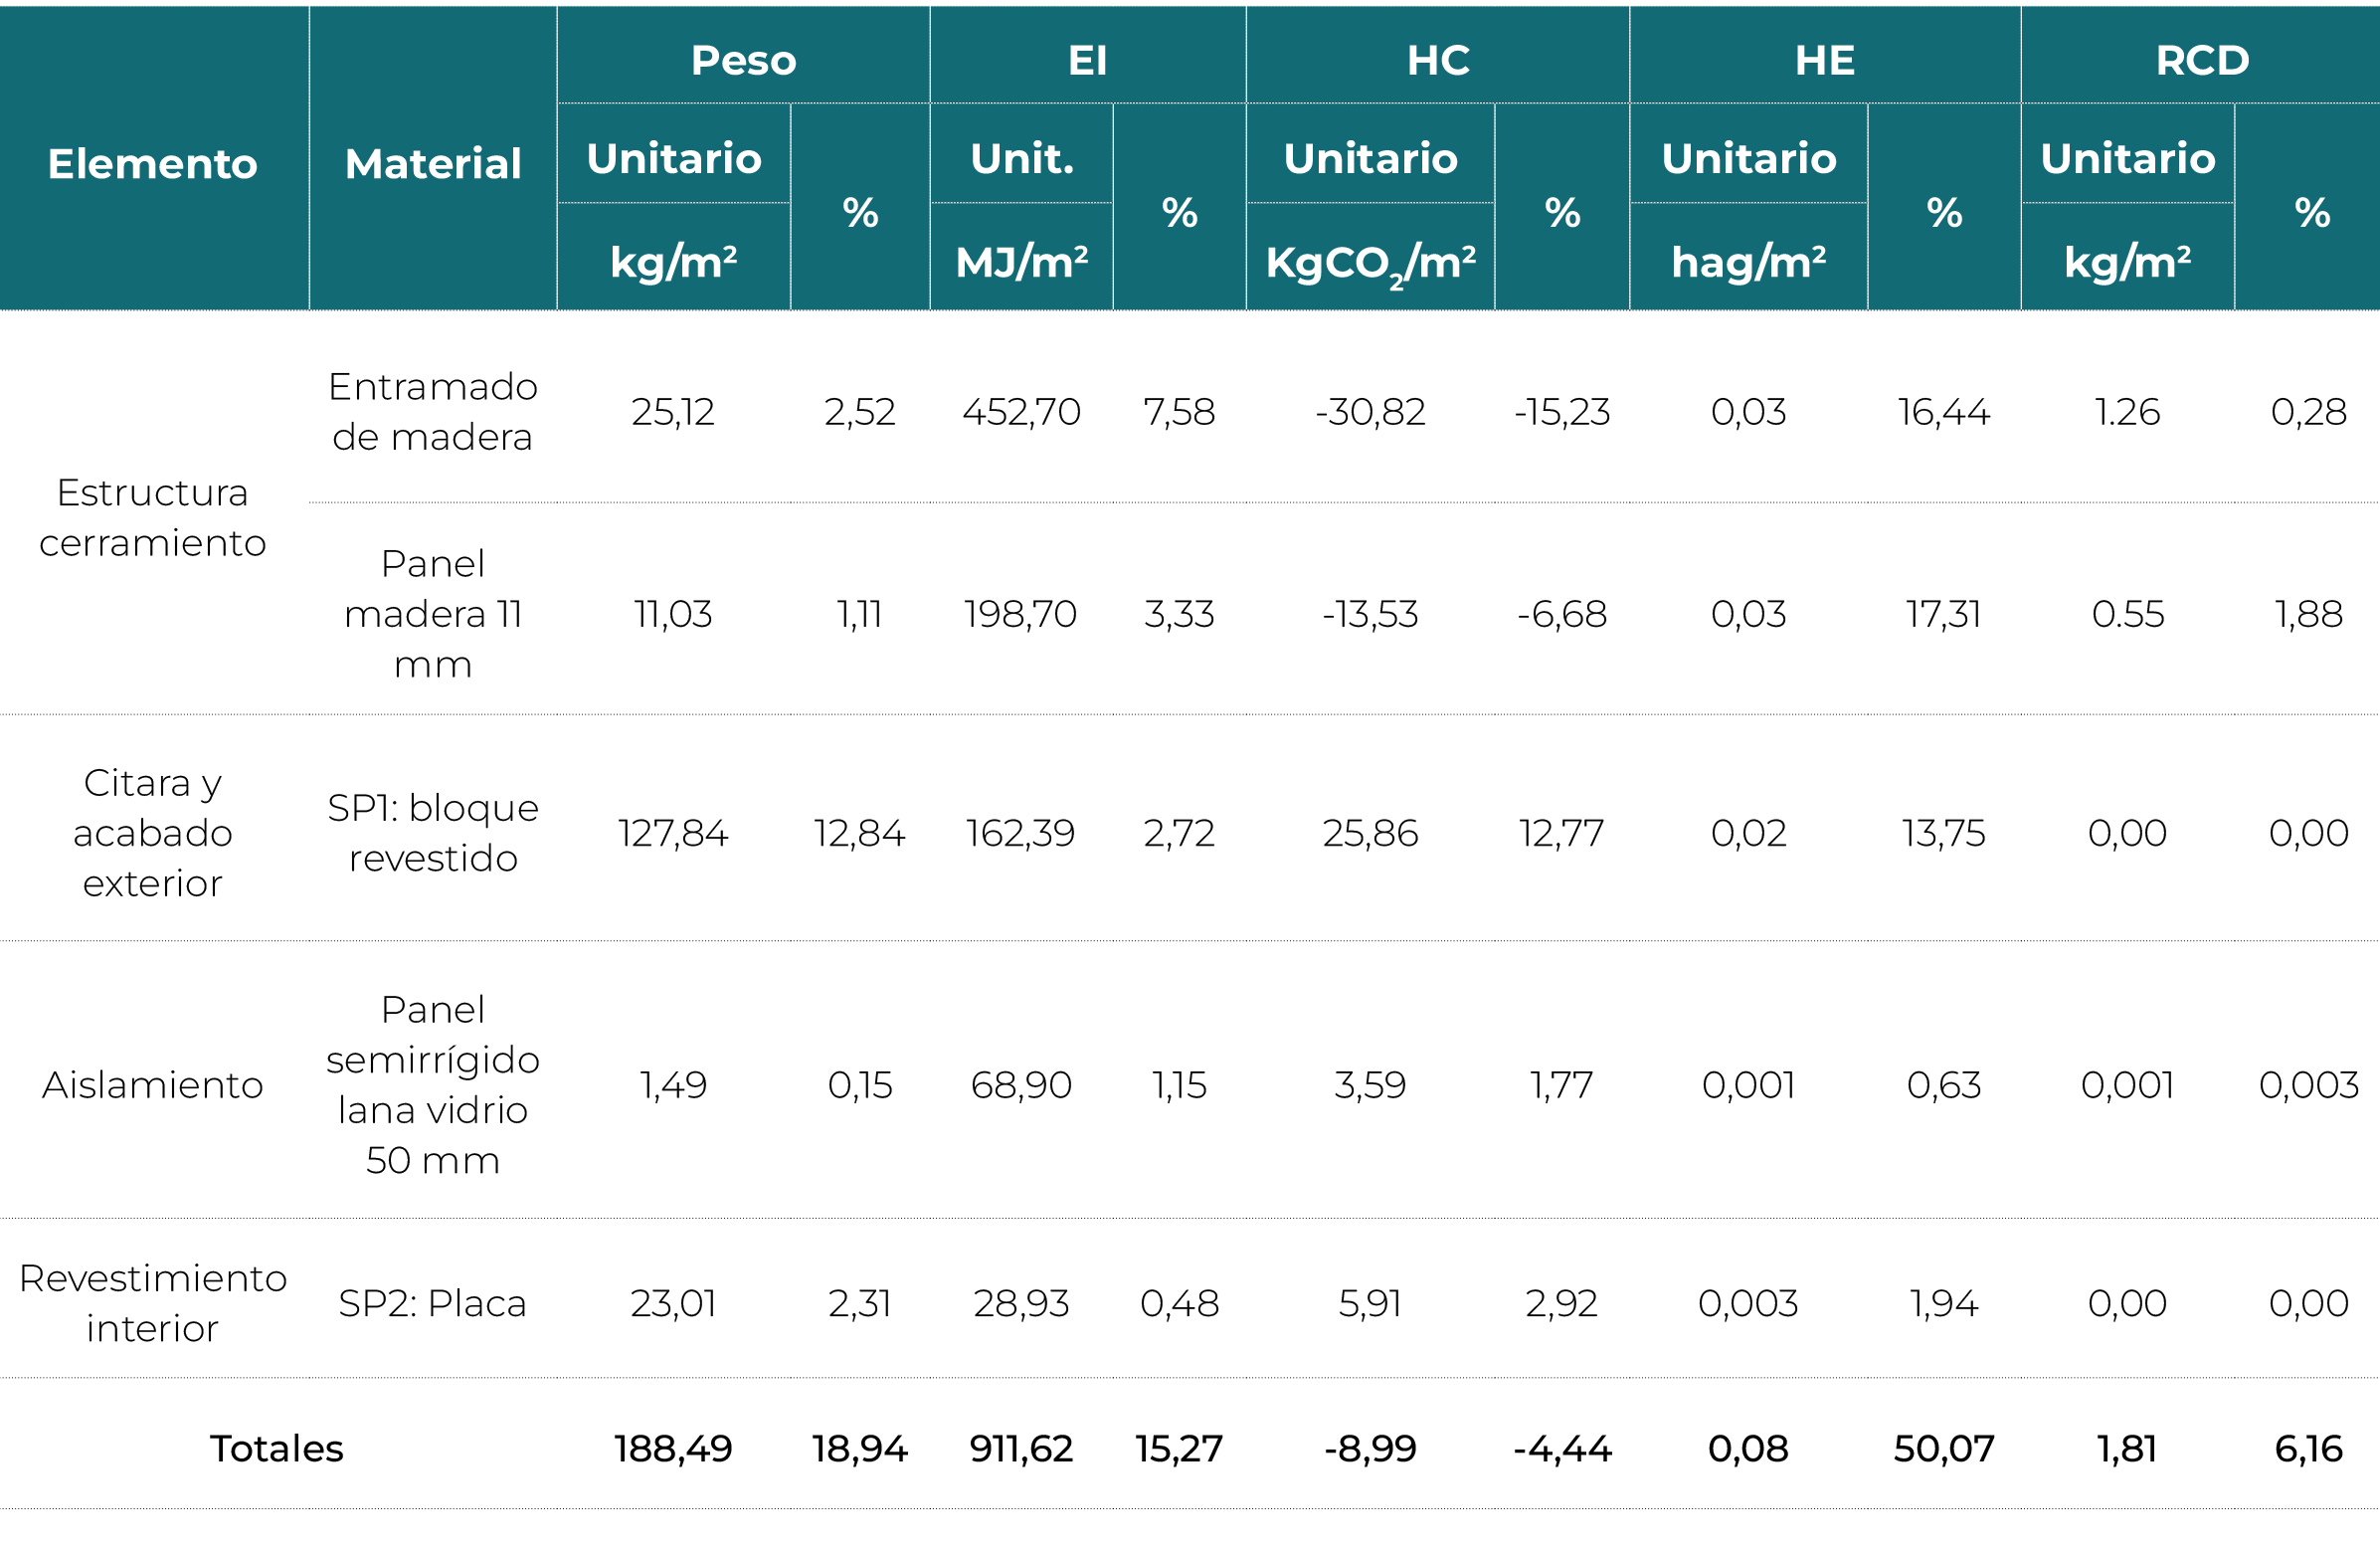Click the KgCO2/m² unit header
The height and width of the screenshot is (1551, 2380).
point(1369,262)
